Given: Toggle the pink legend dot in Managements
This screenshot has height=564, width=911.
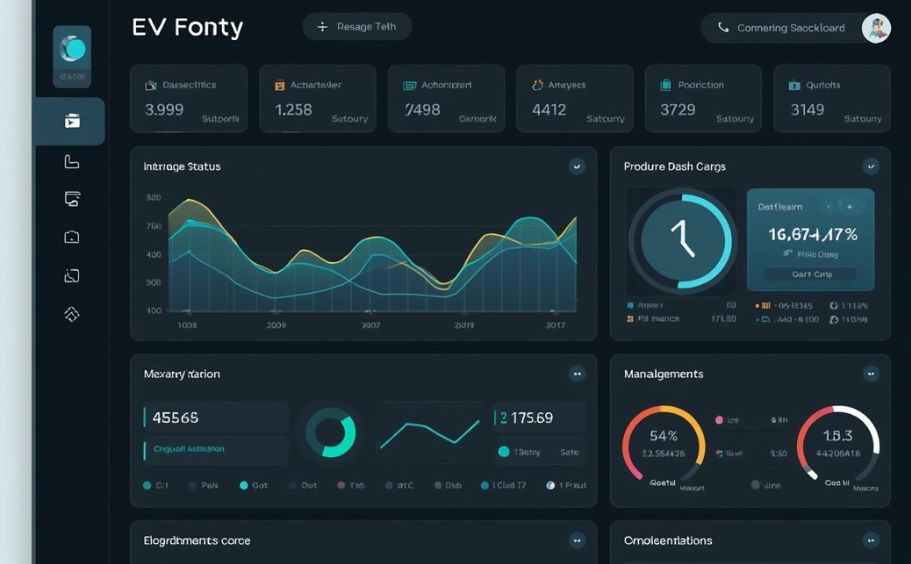Looking at the screenshot, I should 719,421.
